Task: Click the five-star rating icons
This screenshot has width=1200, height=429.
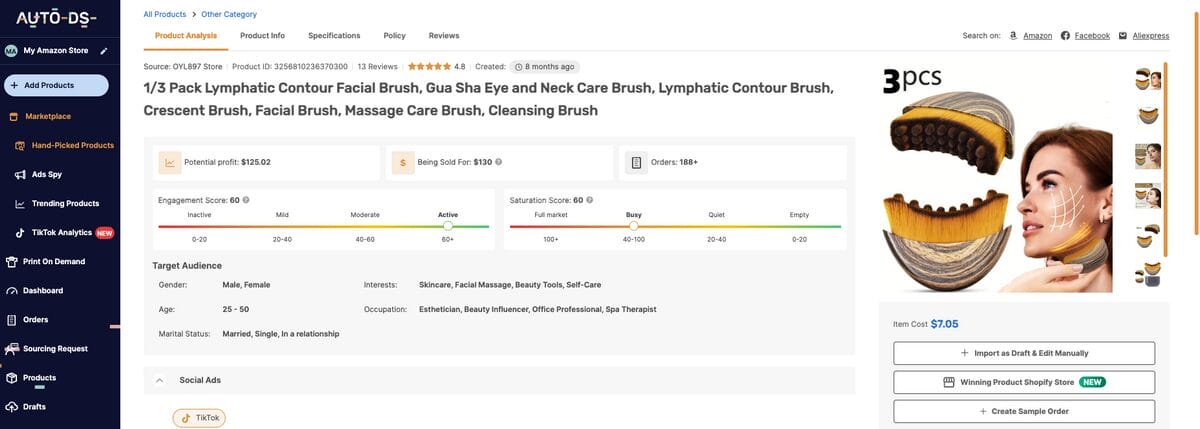Action: coord(429,67)
